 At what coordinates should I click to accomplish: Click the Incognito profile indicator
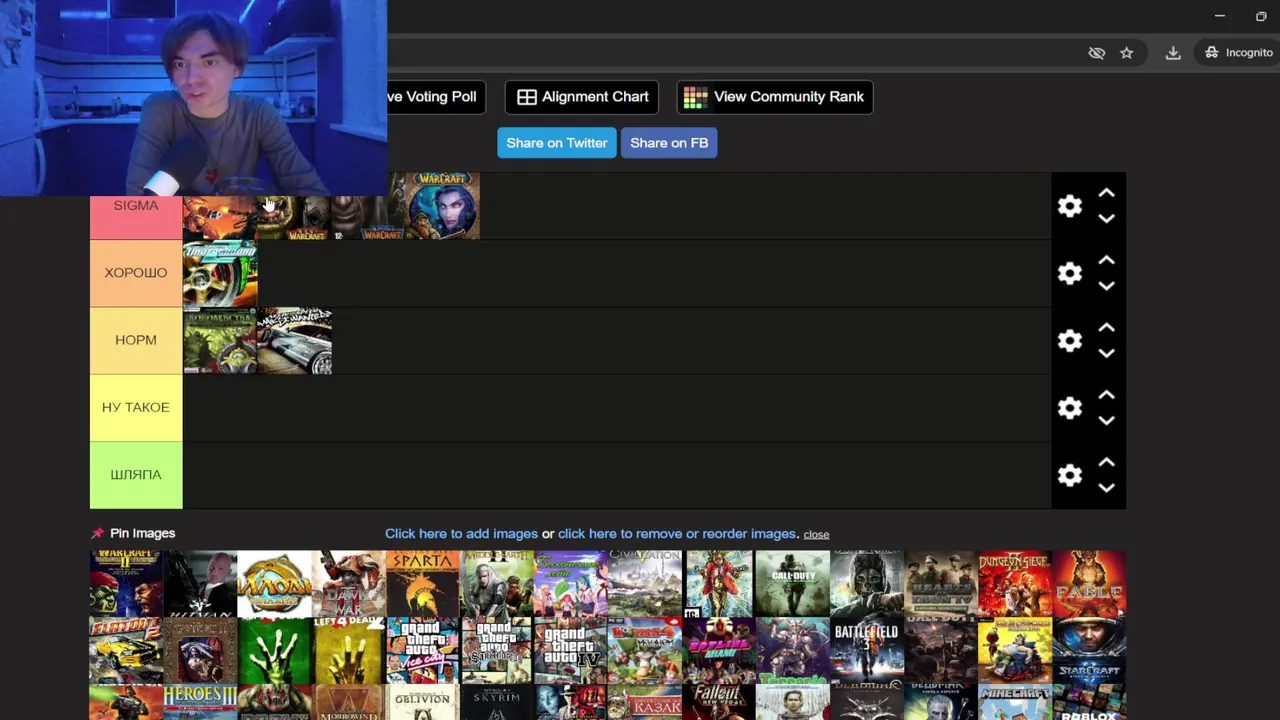click(x=1239, y=53)
